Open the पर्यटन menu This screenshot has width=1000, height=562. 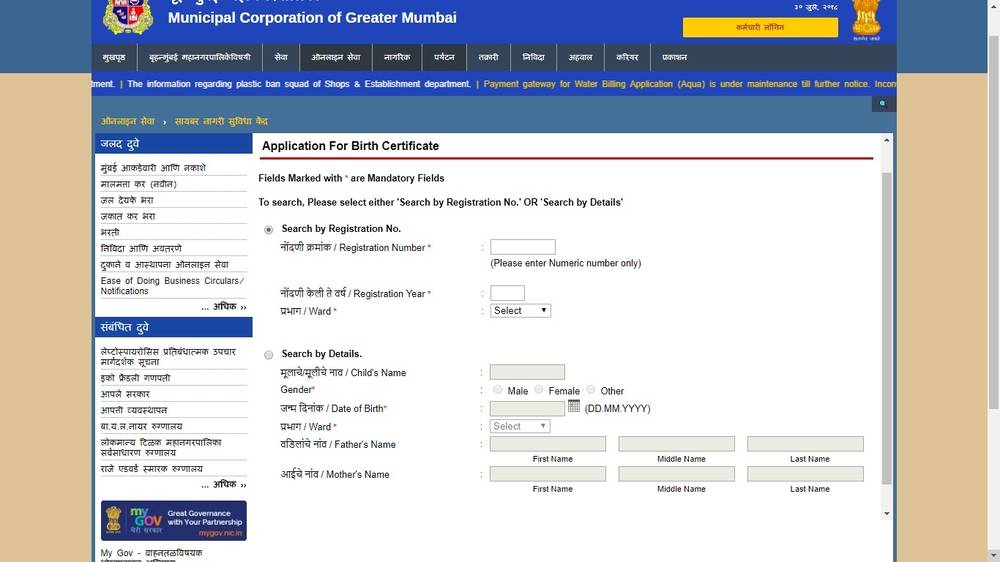pyautogui.click(x=444, y=57)
